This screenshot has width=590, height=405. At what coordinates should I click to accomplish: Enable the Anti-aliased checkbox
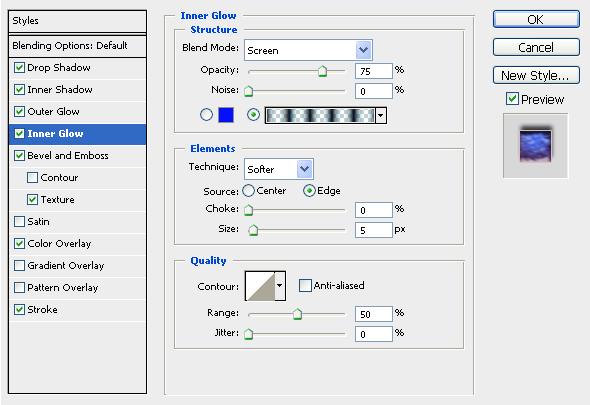click(x=305, y=286)
